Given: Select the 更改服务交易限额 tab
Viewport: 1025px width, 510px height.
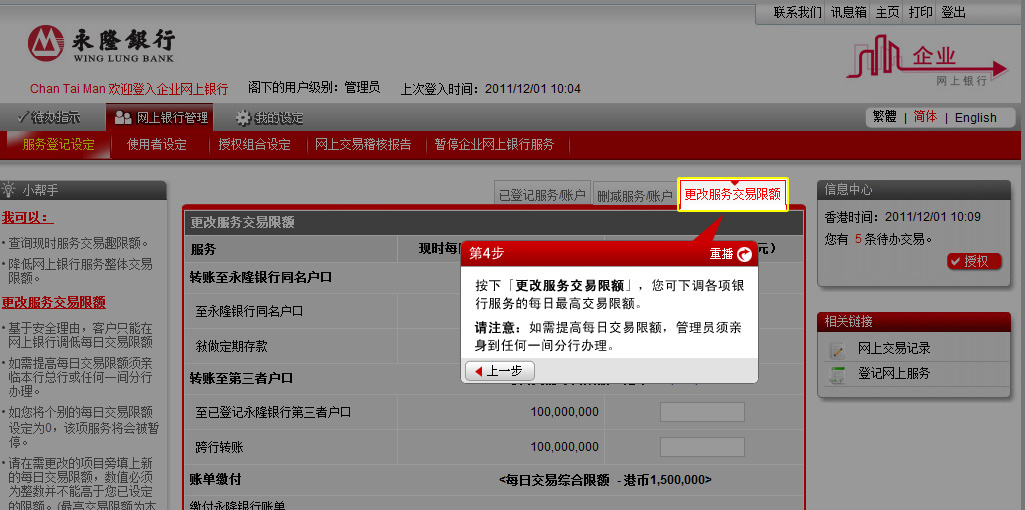Looking at the screenshot, I should (732, 195).
